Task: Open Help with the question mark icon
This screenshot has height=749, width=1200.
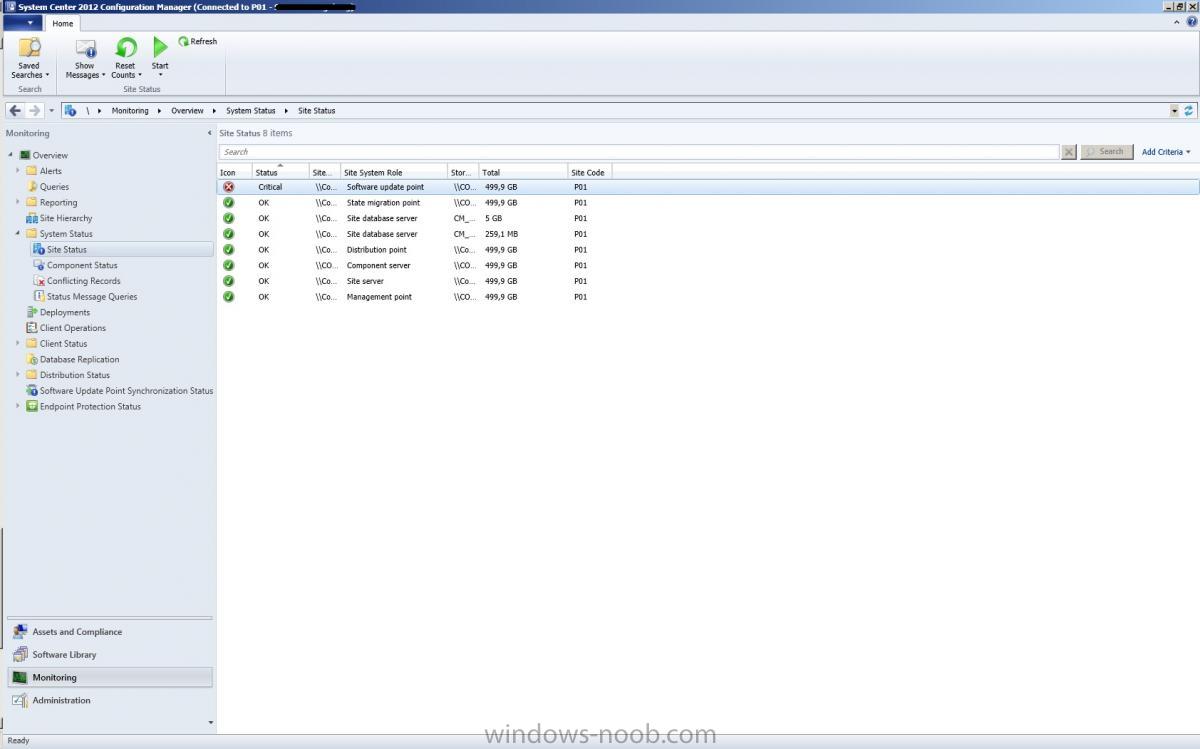Action: [1190, 22]
